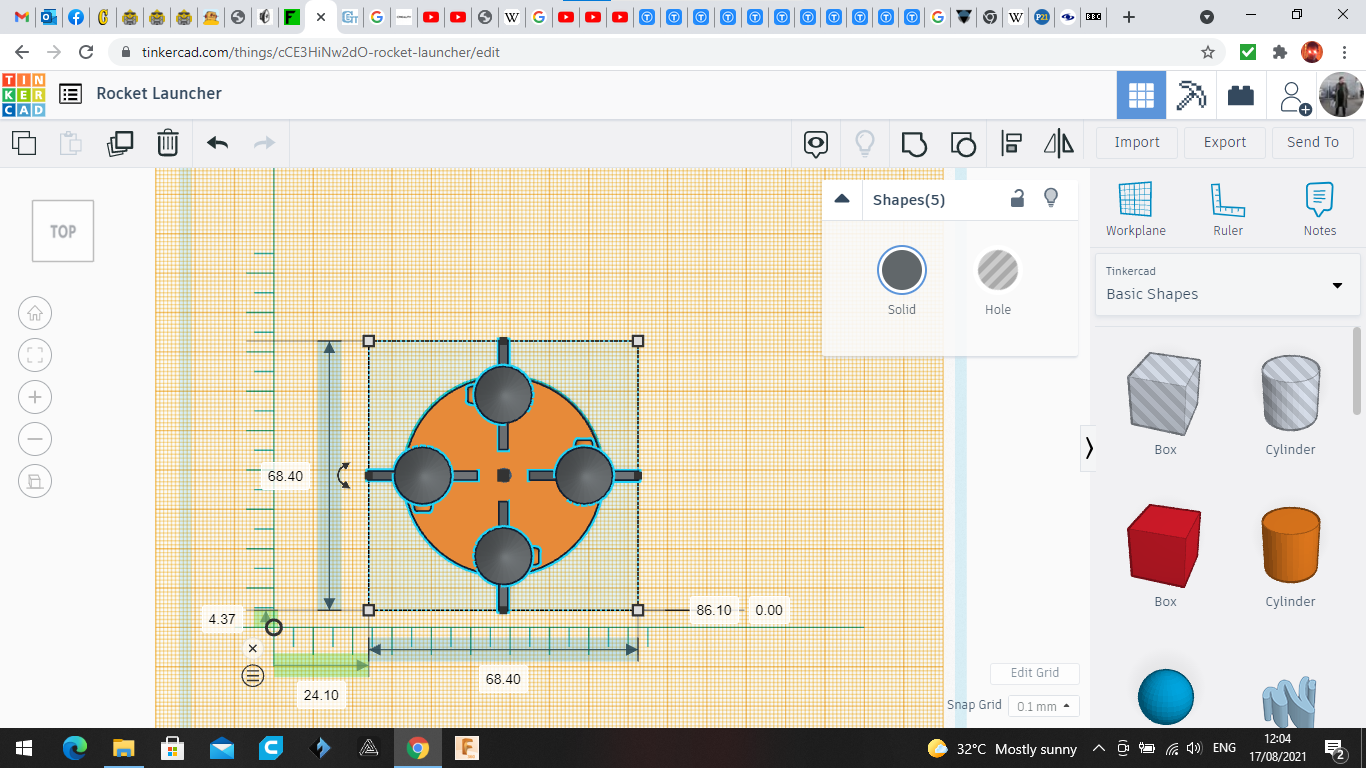1366x768 pixels.
Task: Open the Notes tool
Action: pyautogui.click(x=1319, y=209)
